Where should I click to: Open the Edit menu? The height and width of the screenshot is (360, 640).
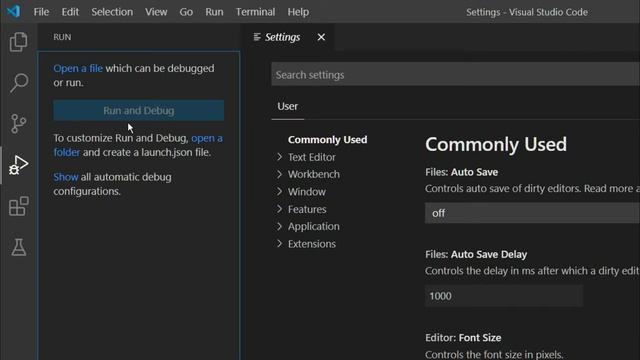coord(70,12)
